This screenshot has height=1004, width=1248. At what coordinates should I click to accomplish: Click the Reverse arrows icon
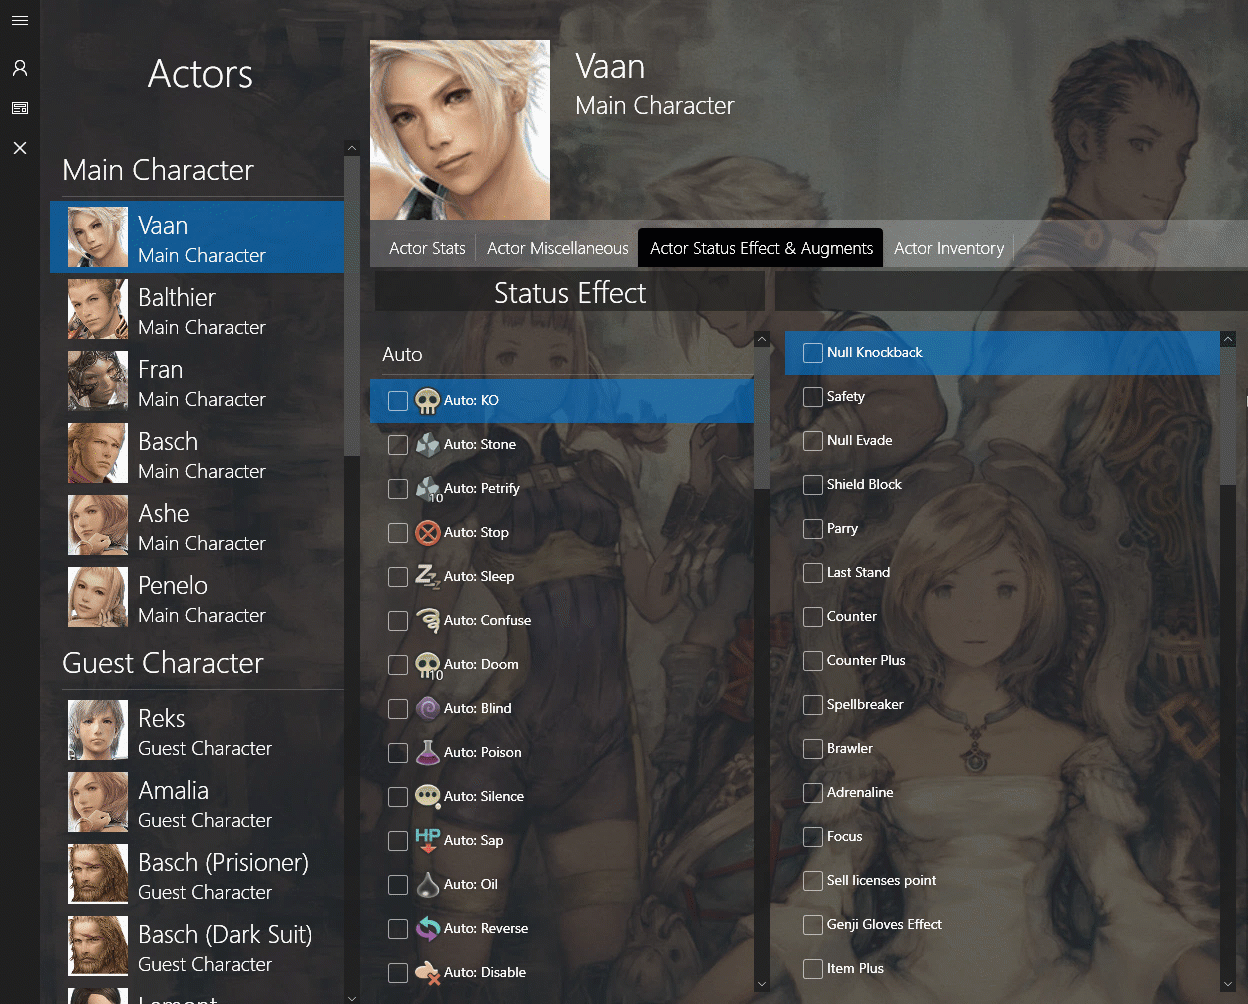coord(427,929)
